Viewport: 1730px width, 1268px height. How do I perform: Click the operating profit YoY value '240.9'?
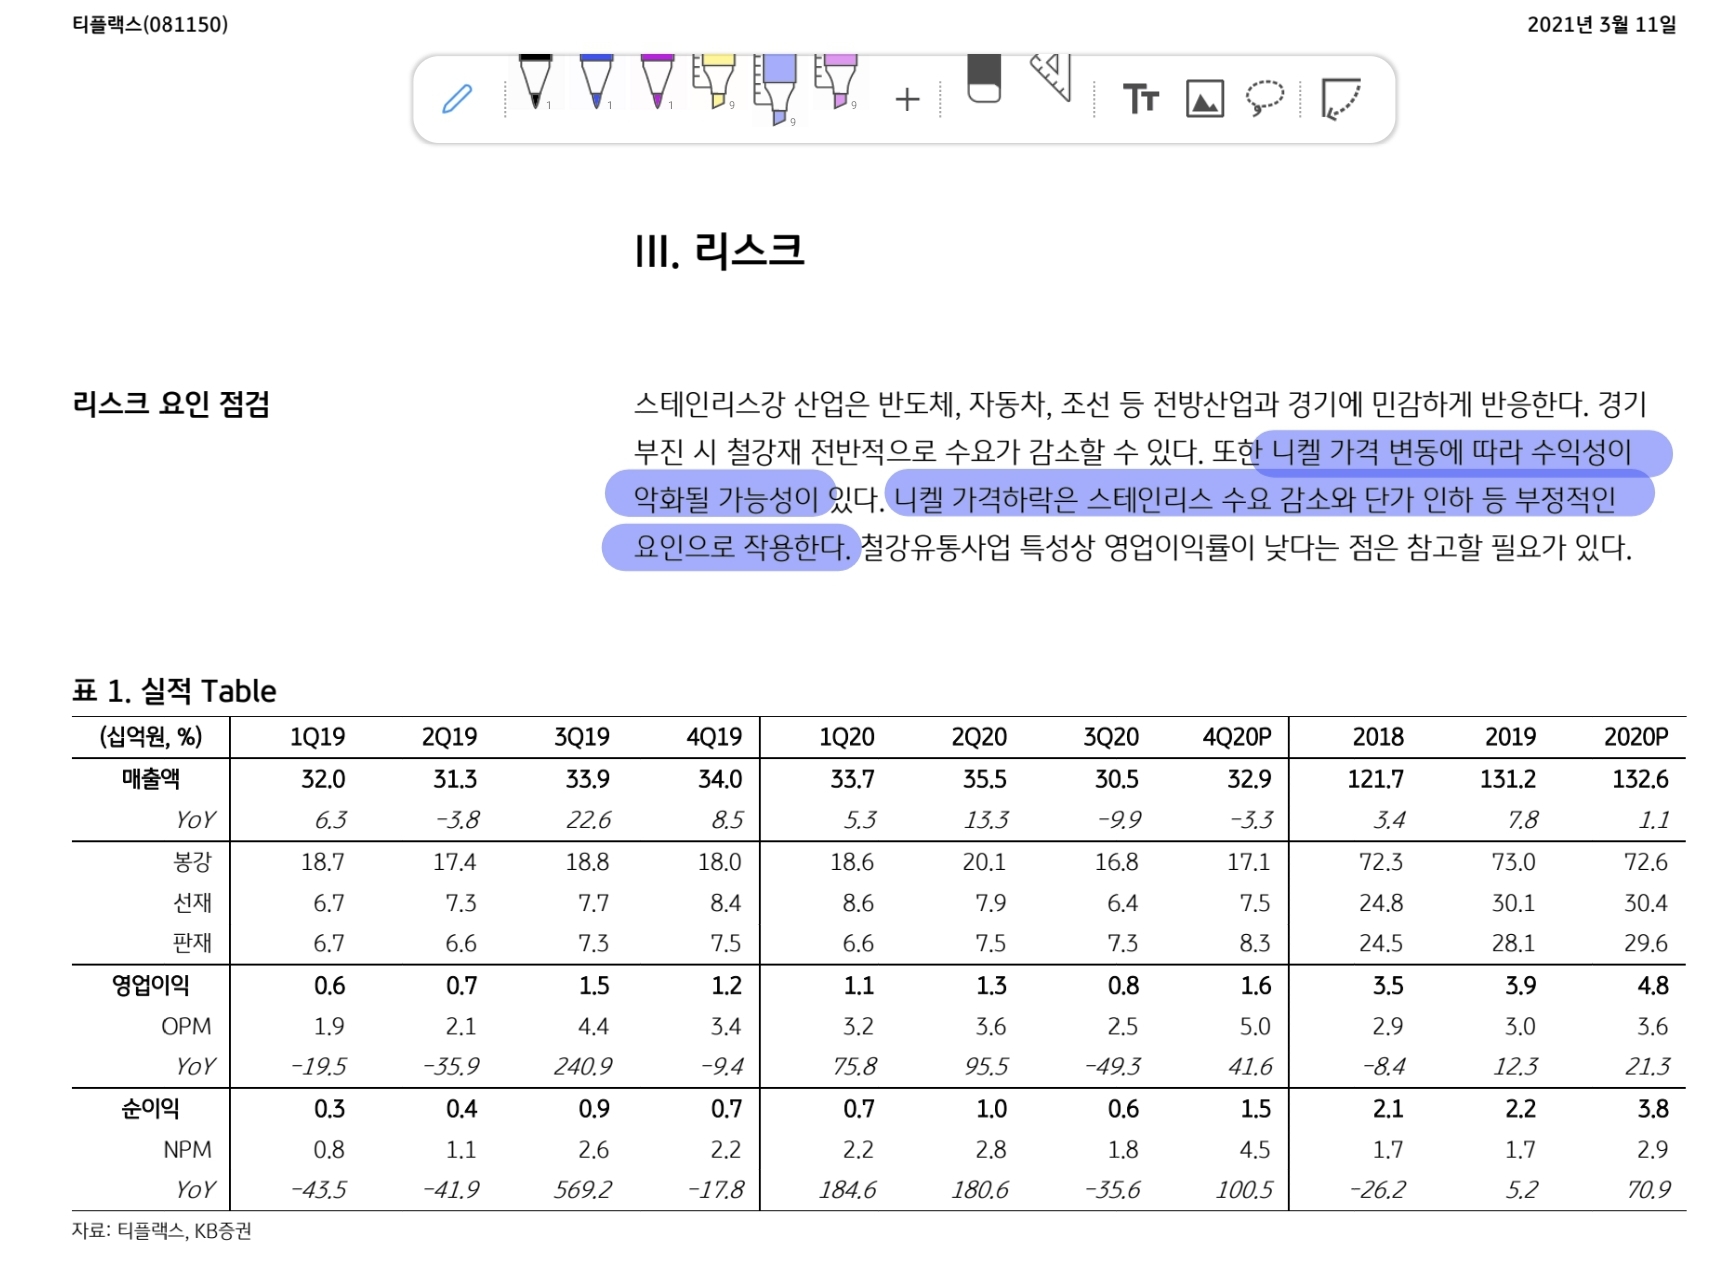583,1067
